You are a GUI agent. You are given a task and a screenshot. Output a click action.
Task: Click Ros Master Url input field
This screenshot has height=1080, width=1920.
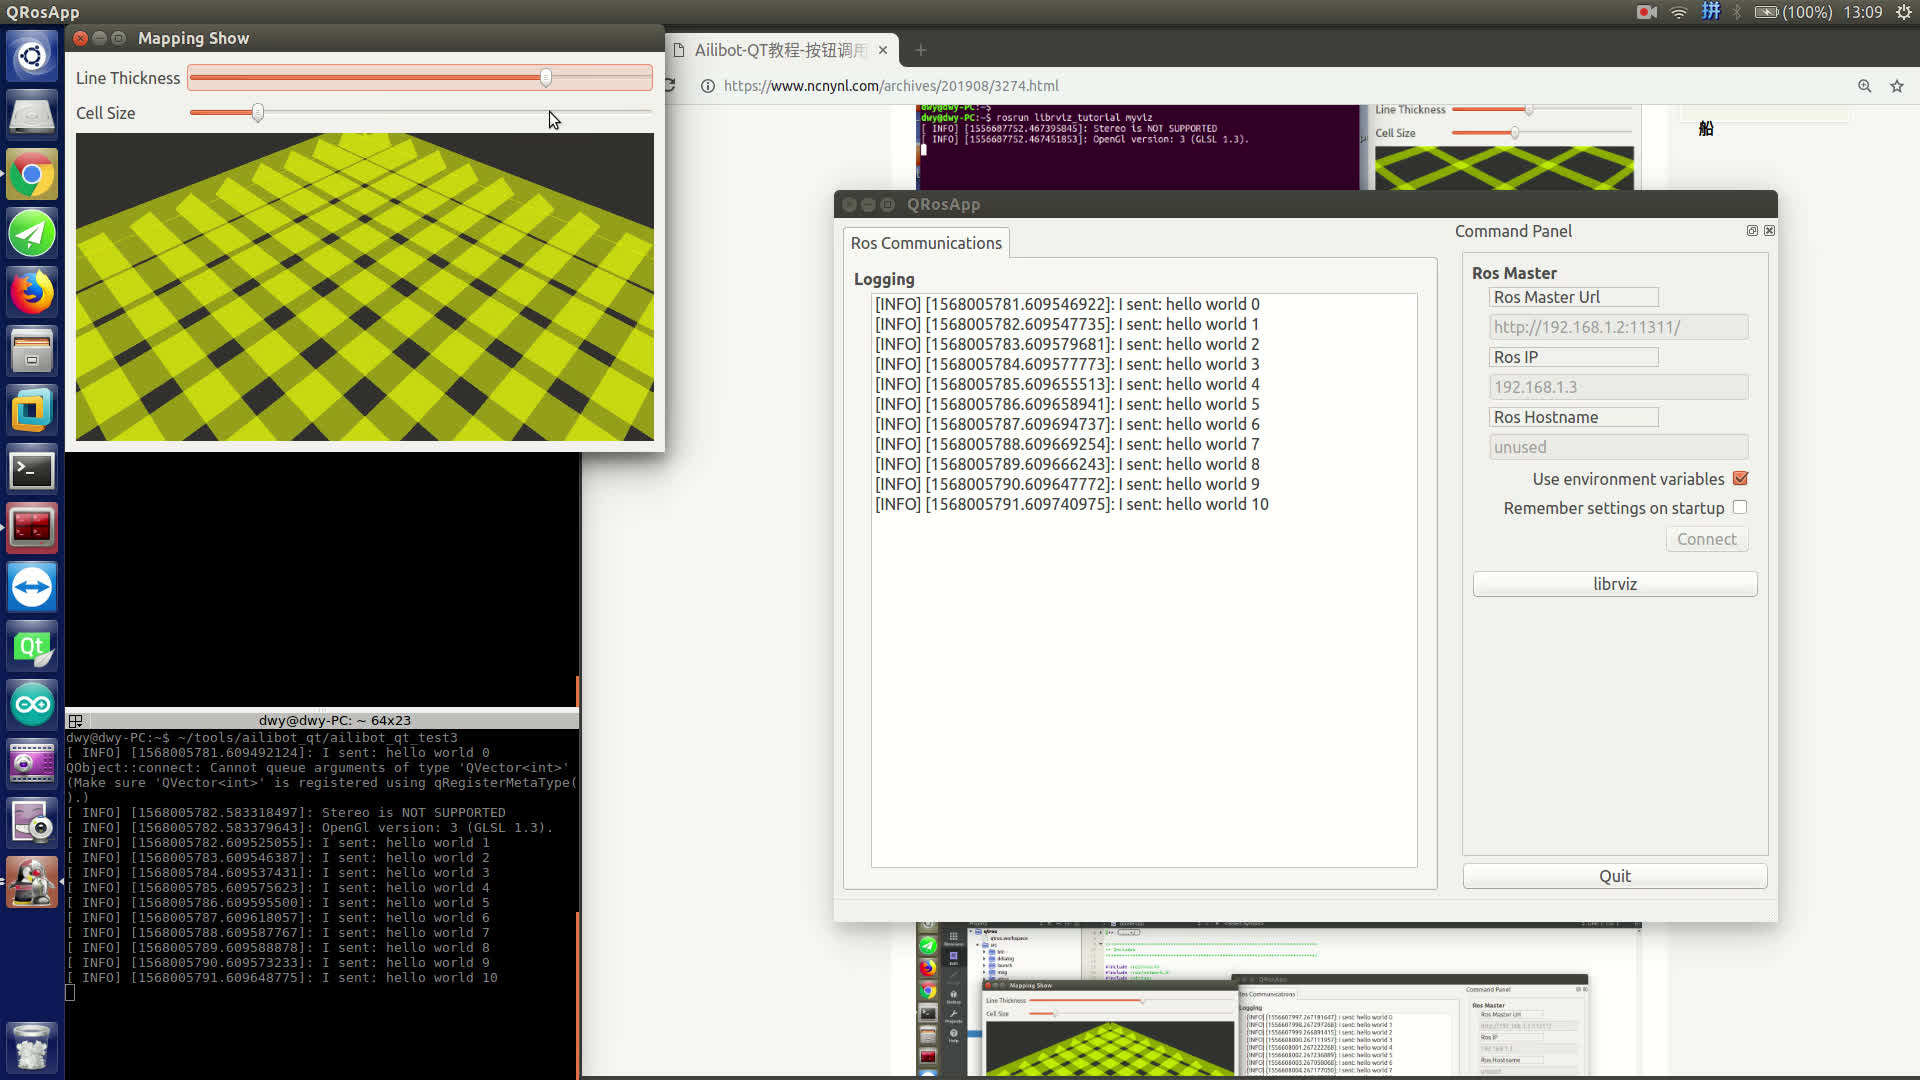pyautogui.click(x=1619, y=327)
